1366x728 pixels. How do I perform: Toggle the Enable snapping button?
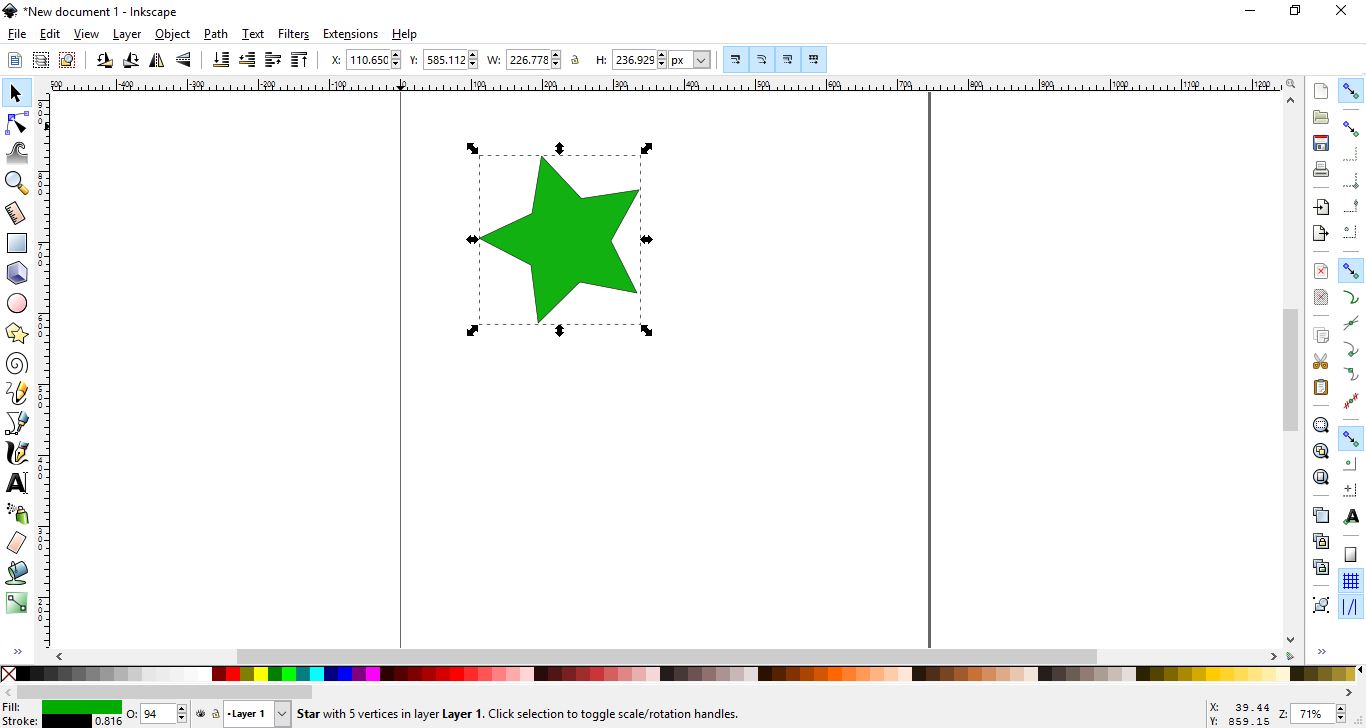(1351, 92)
